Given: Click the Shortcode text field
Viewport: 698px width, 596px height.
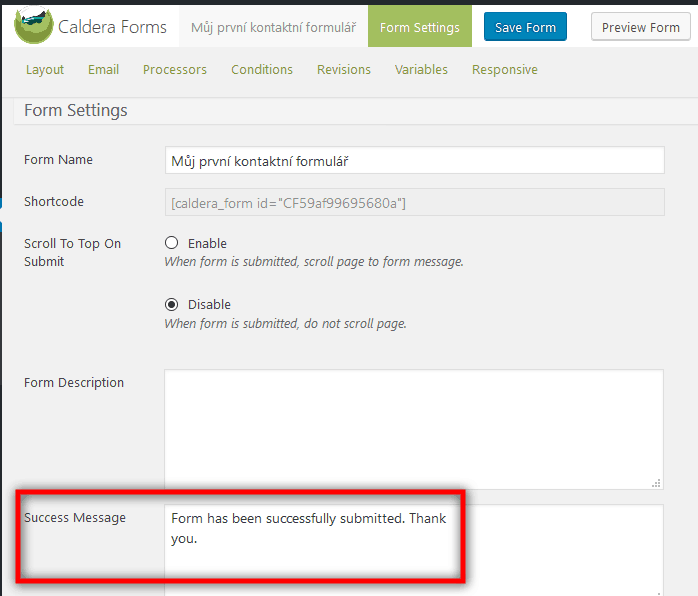Looking at the screenshot, I should coord(414,203).
